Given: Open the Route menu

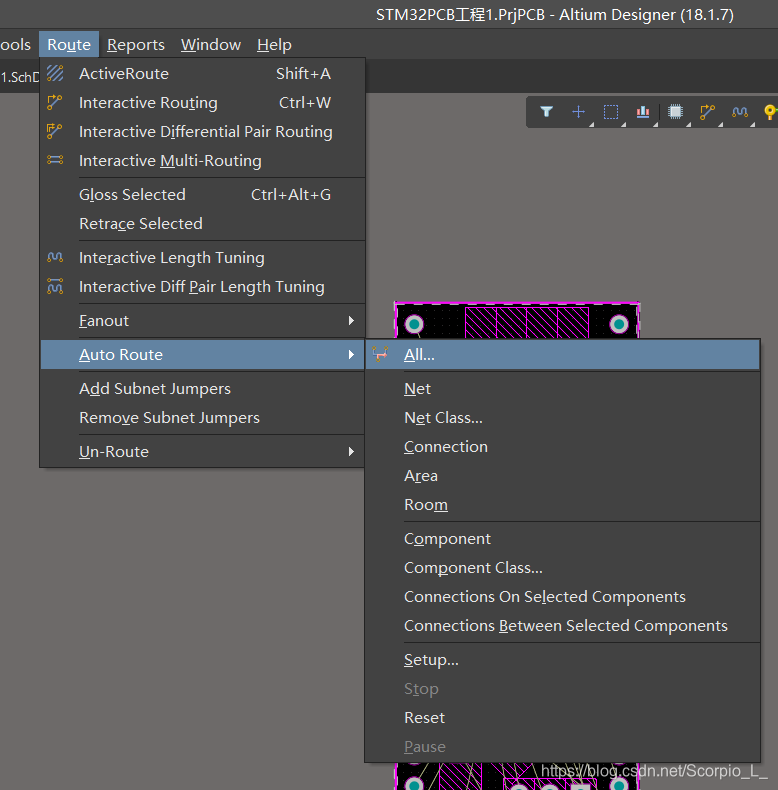Looking at the screenshot, I should pos(69,45).
